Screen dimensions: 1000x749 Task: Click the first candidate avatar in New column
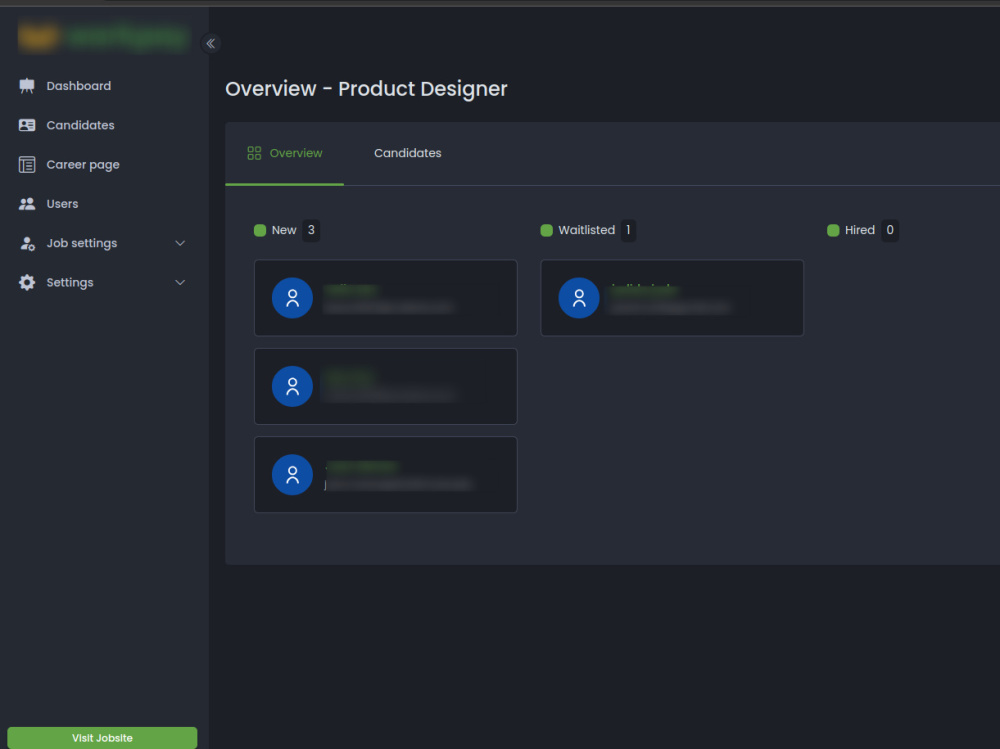tap(292, 298)
